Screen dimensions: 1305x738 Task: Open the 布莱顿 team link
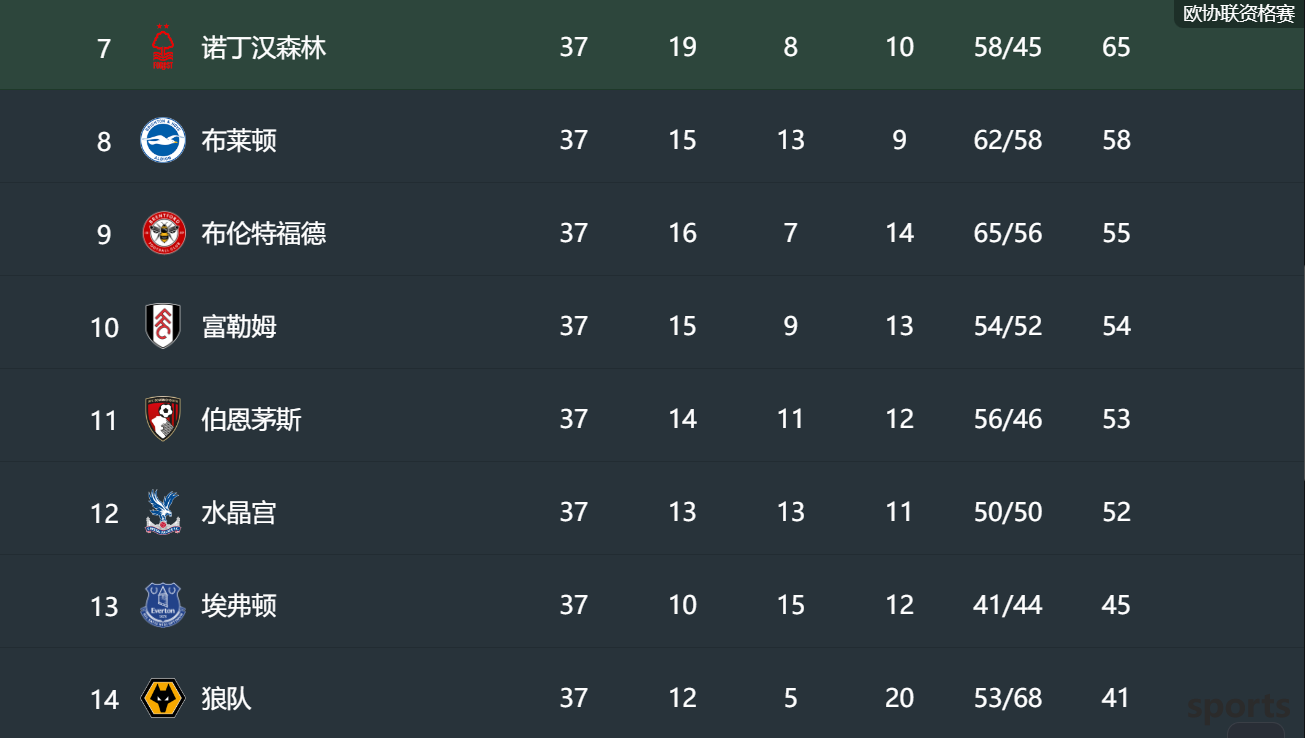tap(239, 140)
